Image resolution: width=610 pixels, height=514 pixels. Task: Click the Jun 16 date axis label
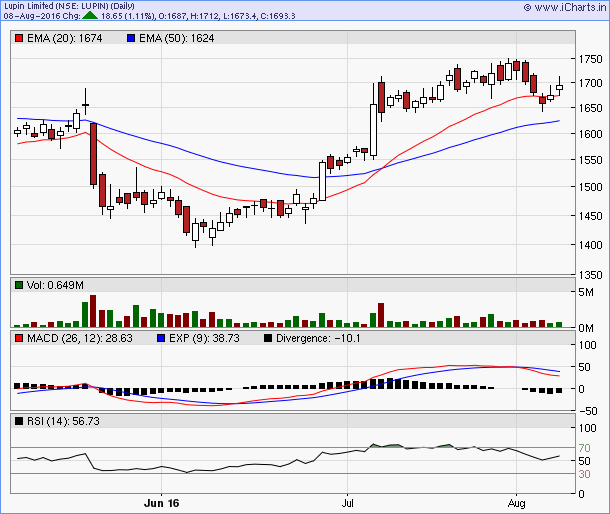(161, 503)
